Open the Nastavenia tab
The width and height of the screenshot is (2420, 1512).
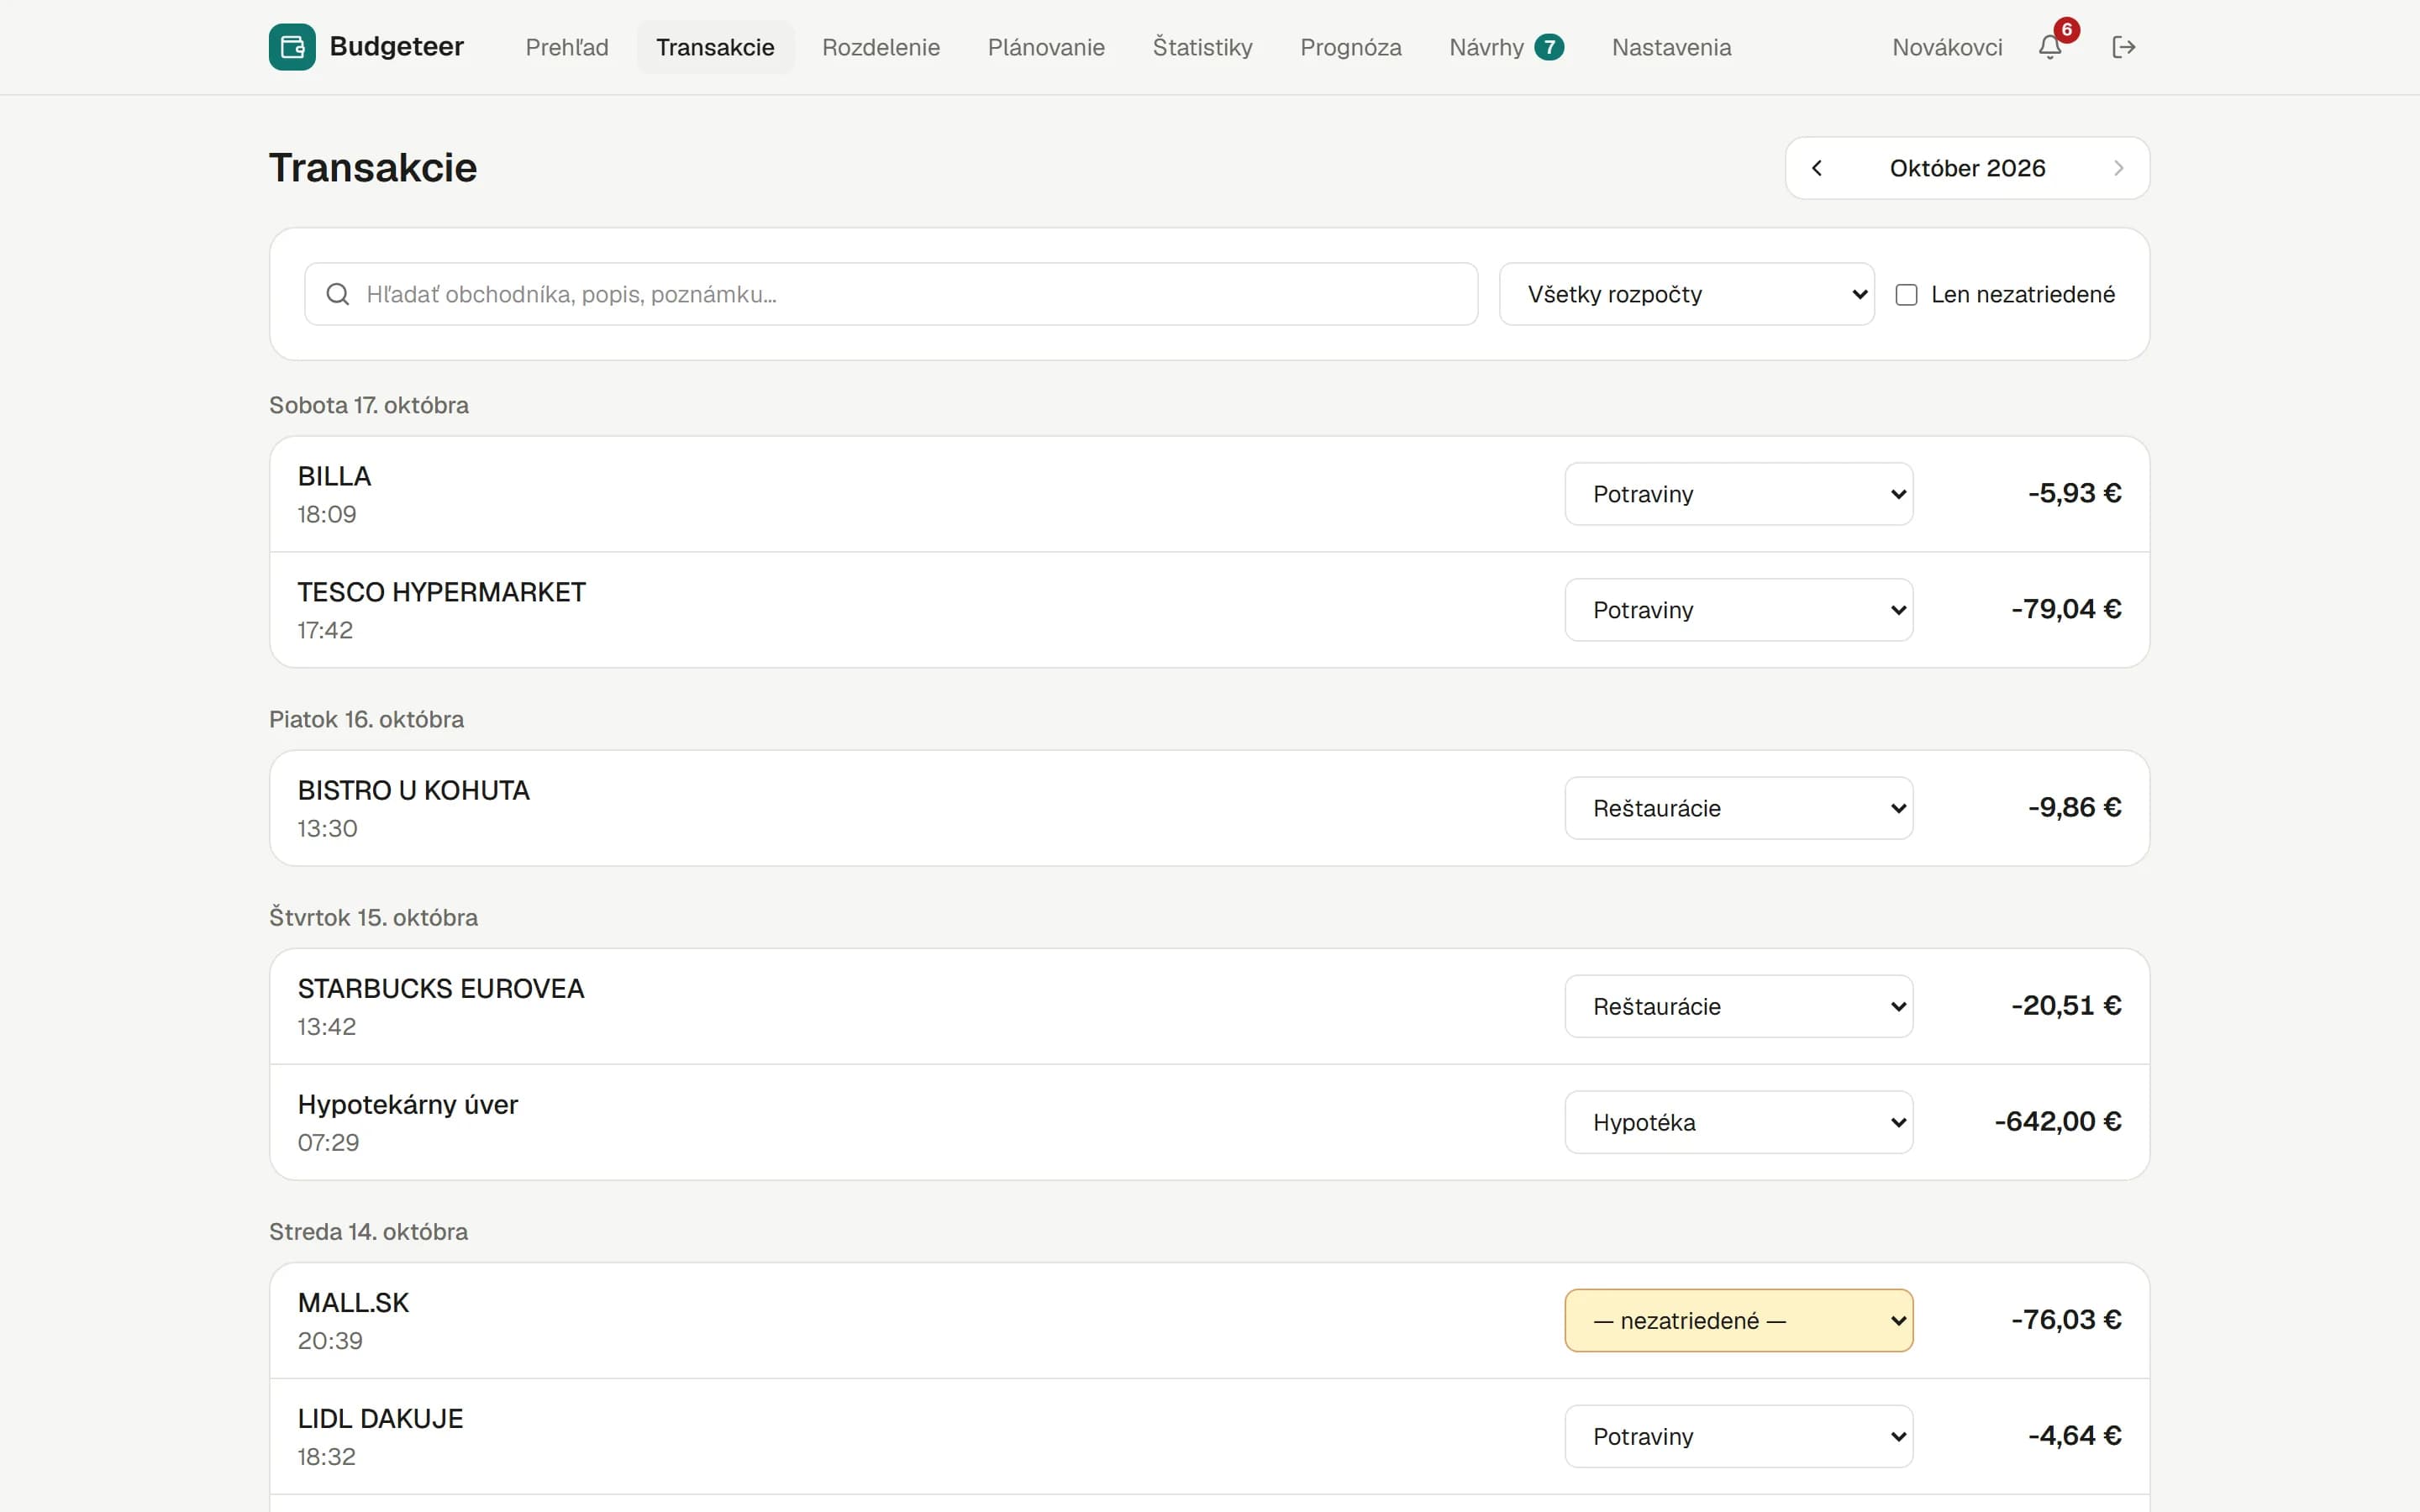click(1671, 47)
